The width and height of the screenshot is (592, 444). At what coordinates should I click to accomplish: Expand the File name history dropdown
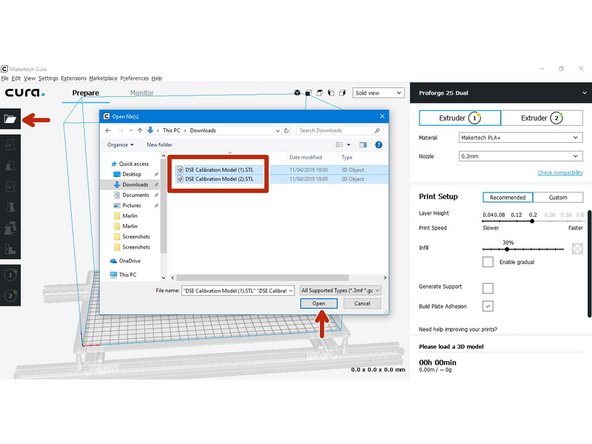coord(290,291)
